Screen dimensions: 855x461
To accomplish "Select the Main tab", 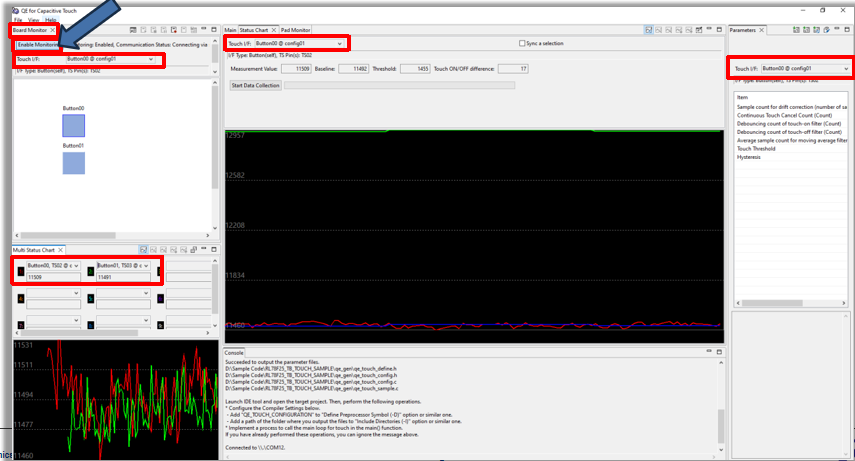I will [x=231, y=30].
